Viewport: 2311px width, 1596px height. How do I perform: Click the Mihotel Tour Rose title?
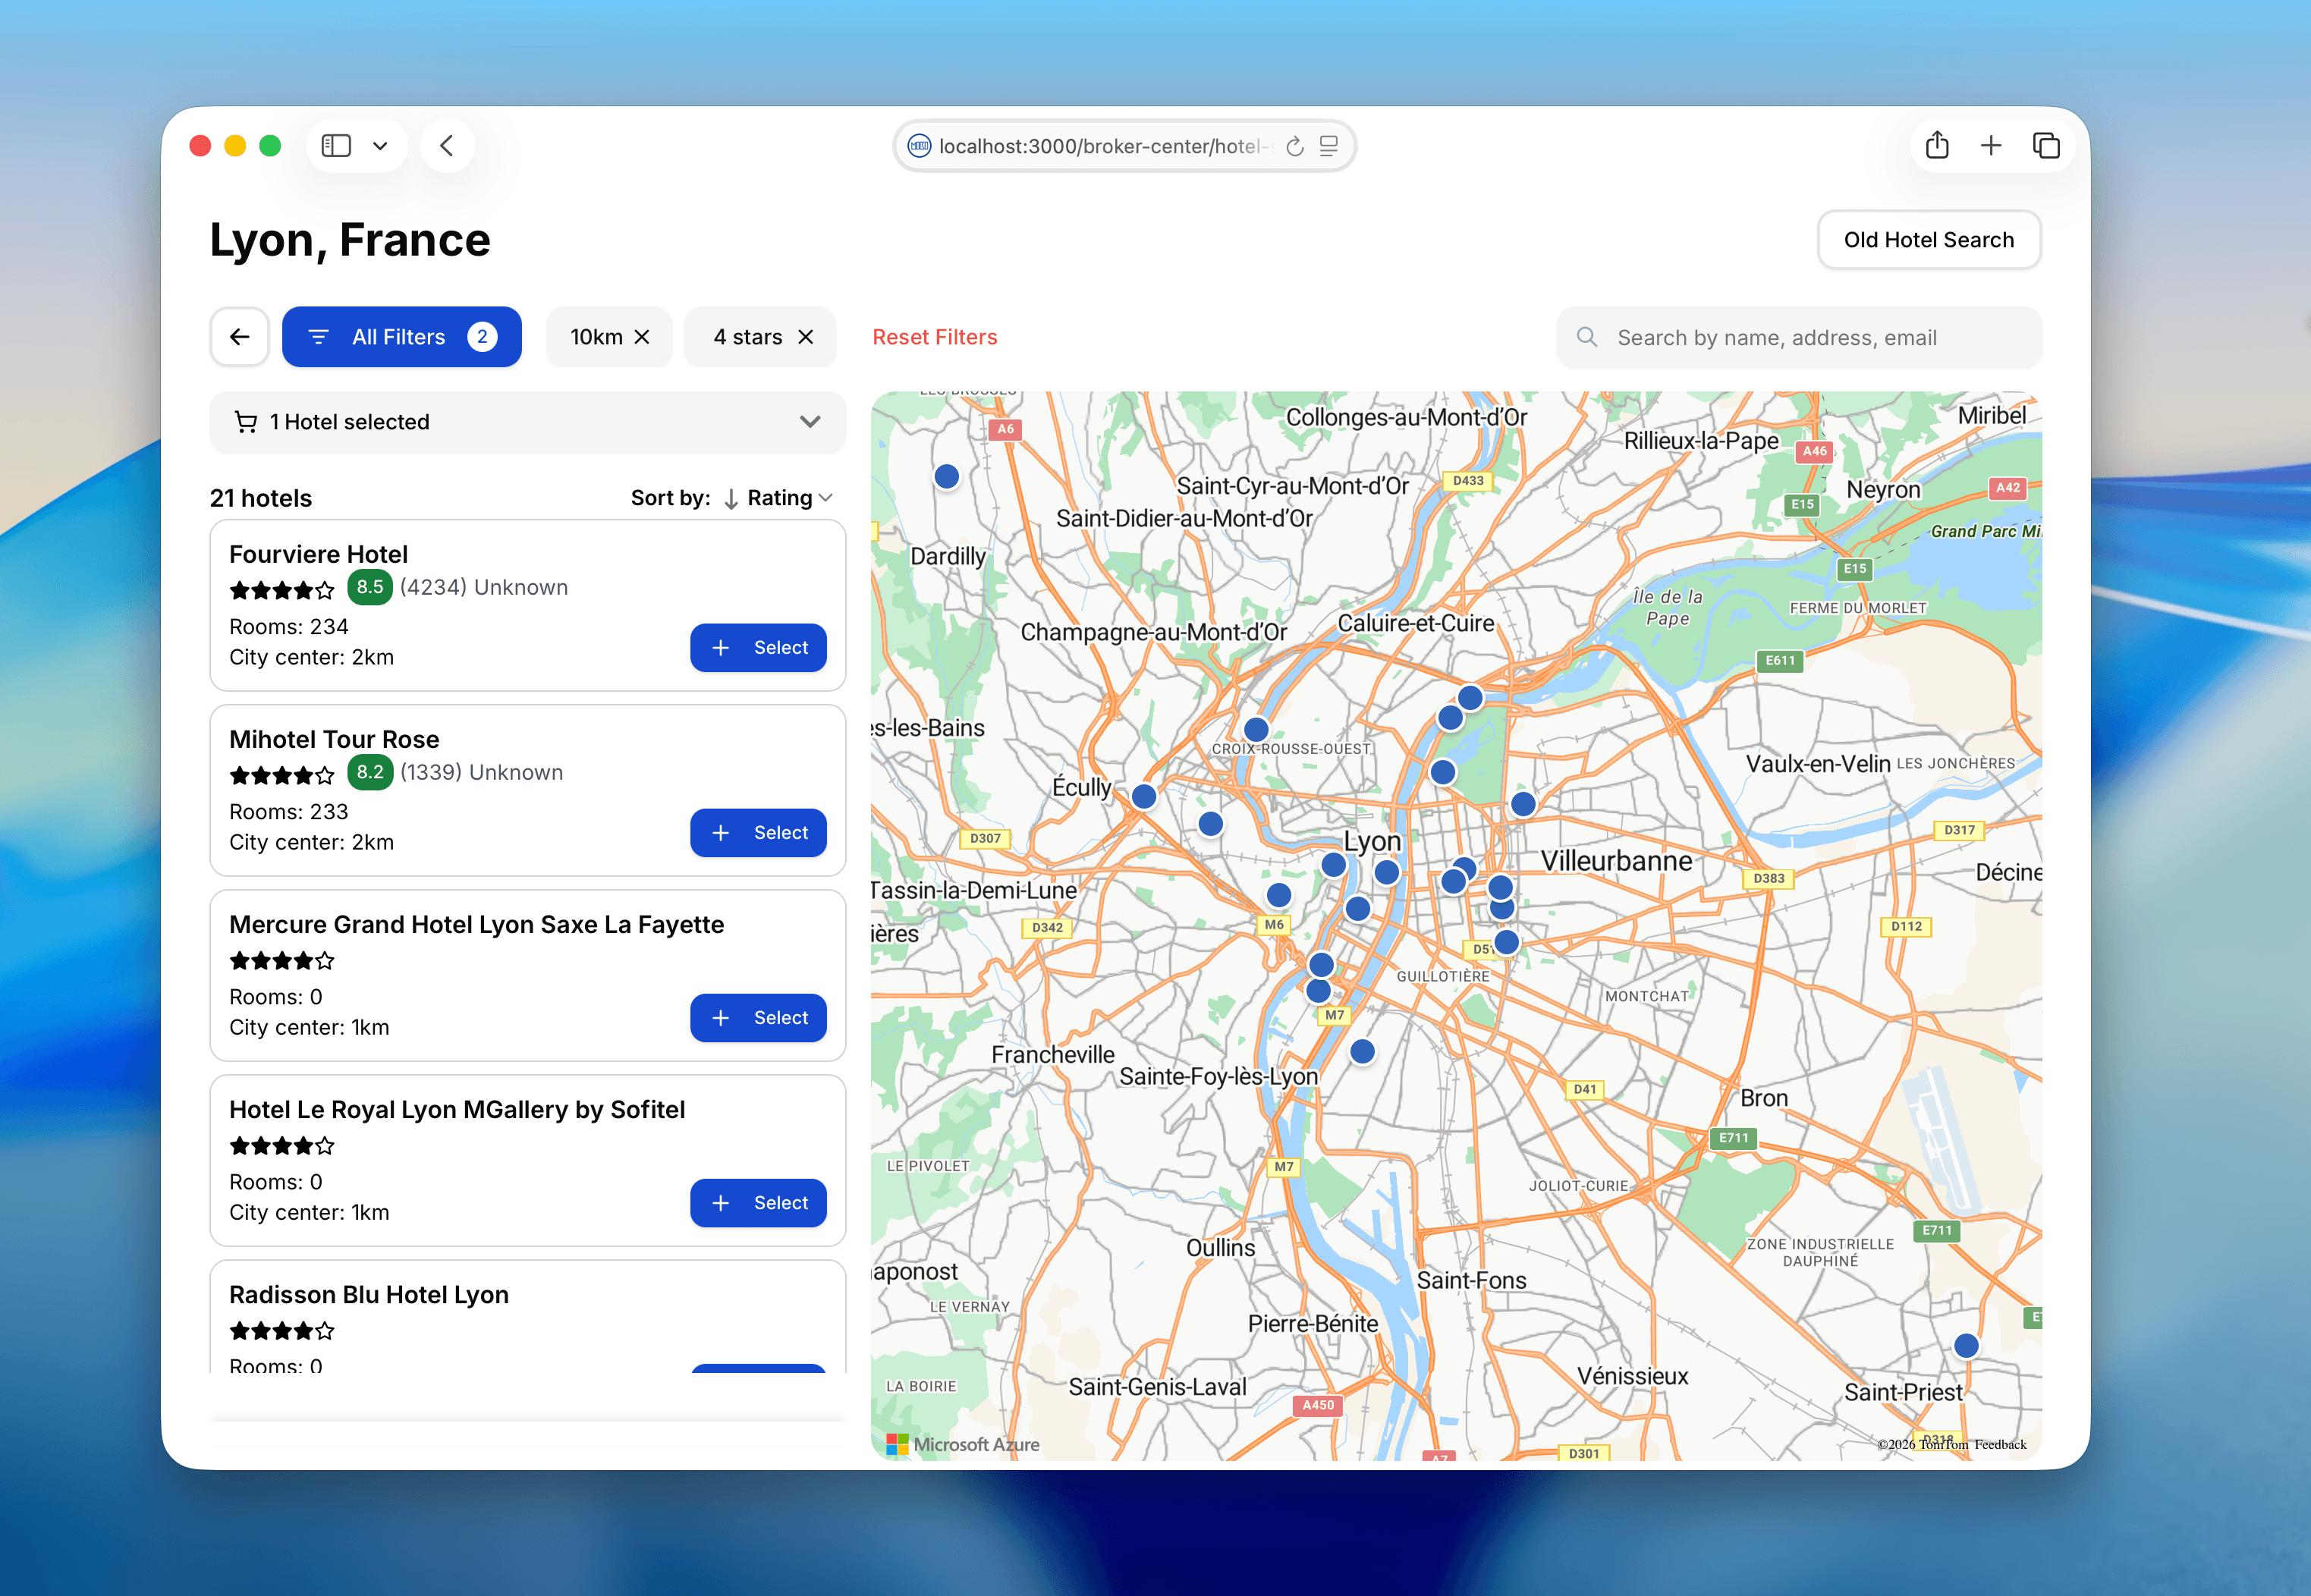pos(334,739)
